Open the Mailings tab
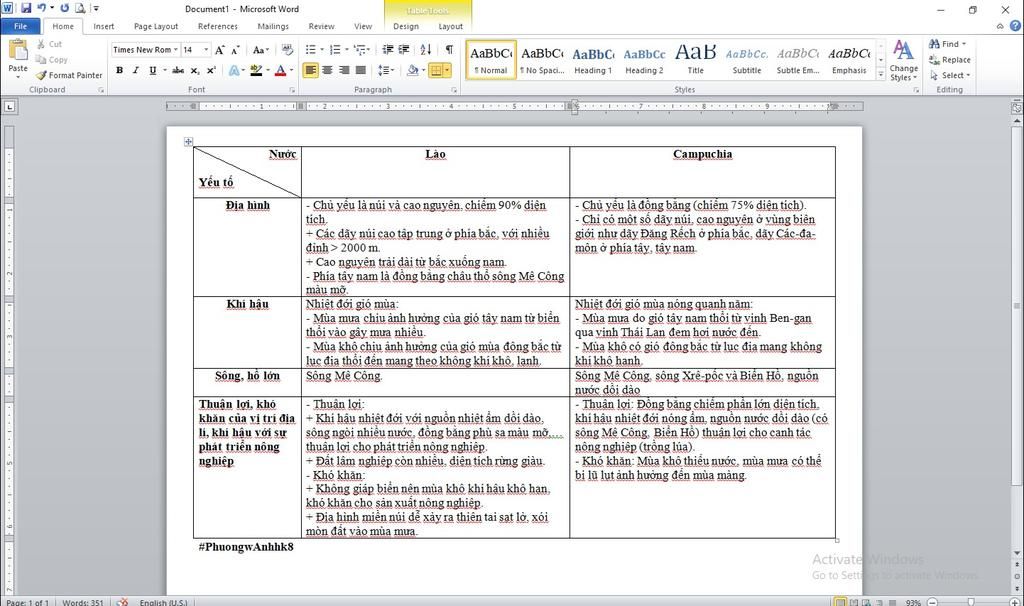The image size is (1024, 606). 273,26
